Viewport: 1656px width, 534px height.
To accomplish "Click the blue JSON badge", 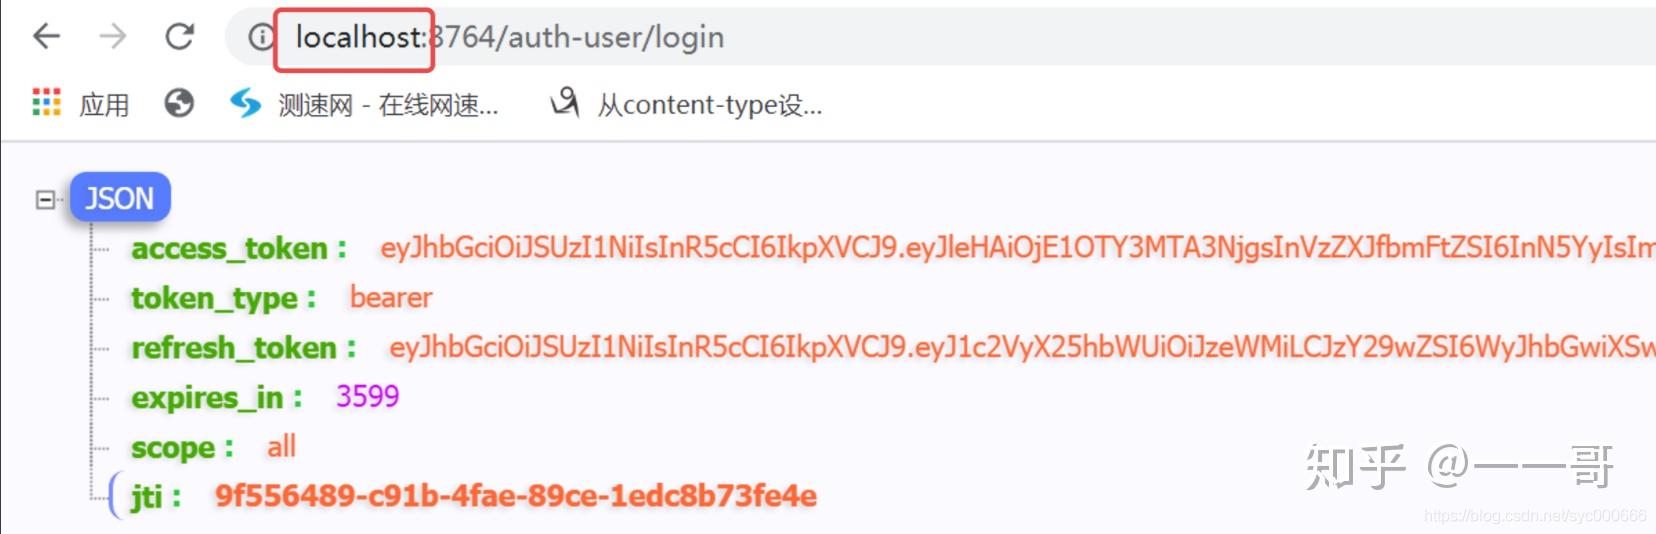I will (120, 198).
